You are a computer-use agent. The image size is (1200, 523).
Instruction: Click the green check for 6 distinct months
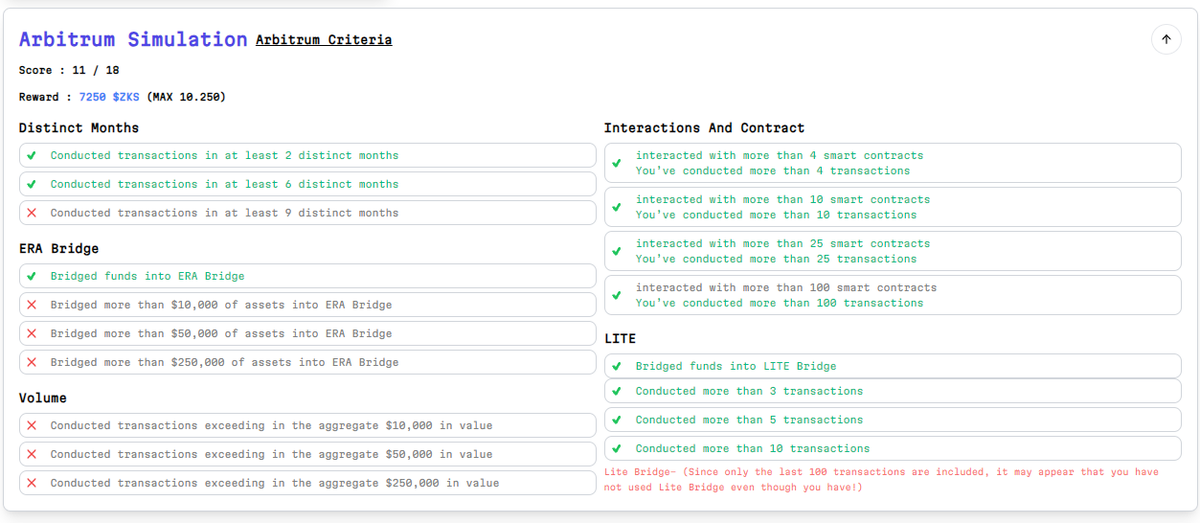pyautogui.click(x=32, y=184)
